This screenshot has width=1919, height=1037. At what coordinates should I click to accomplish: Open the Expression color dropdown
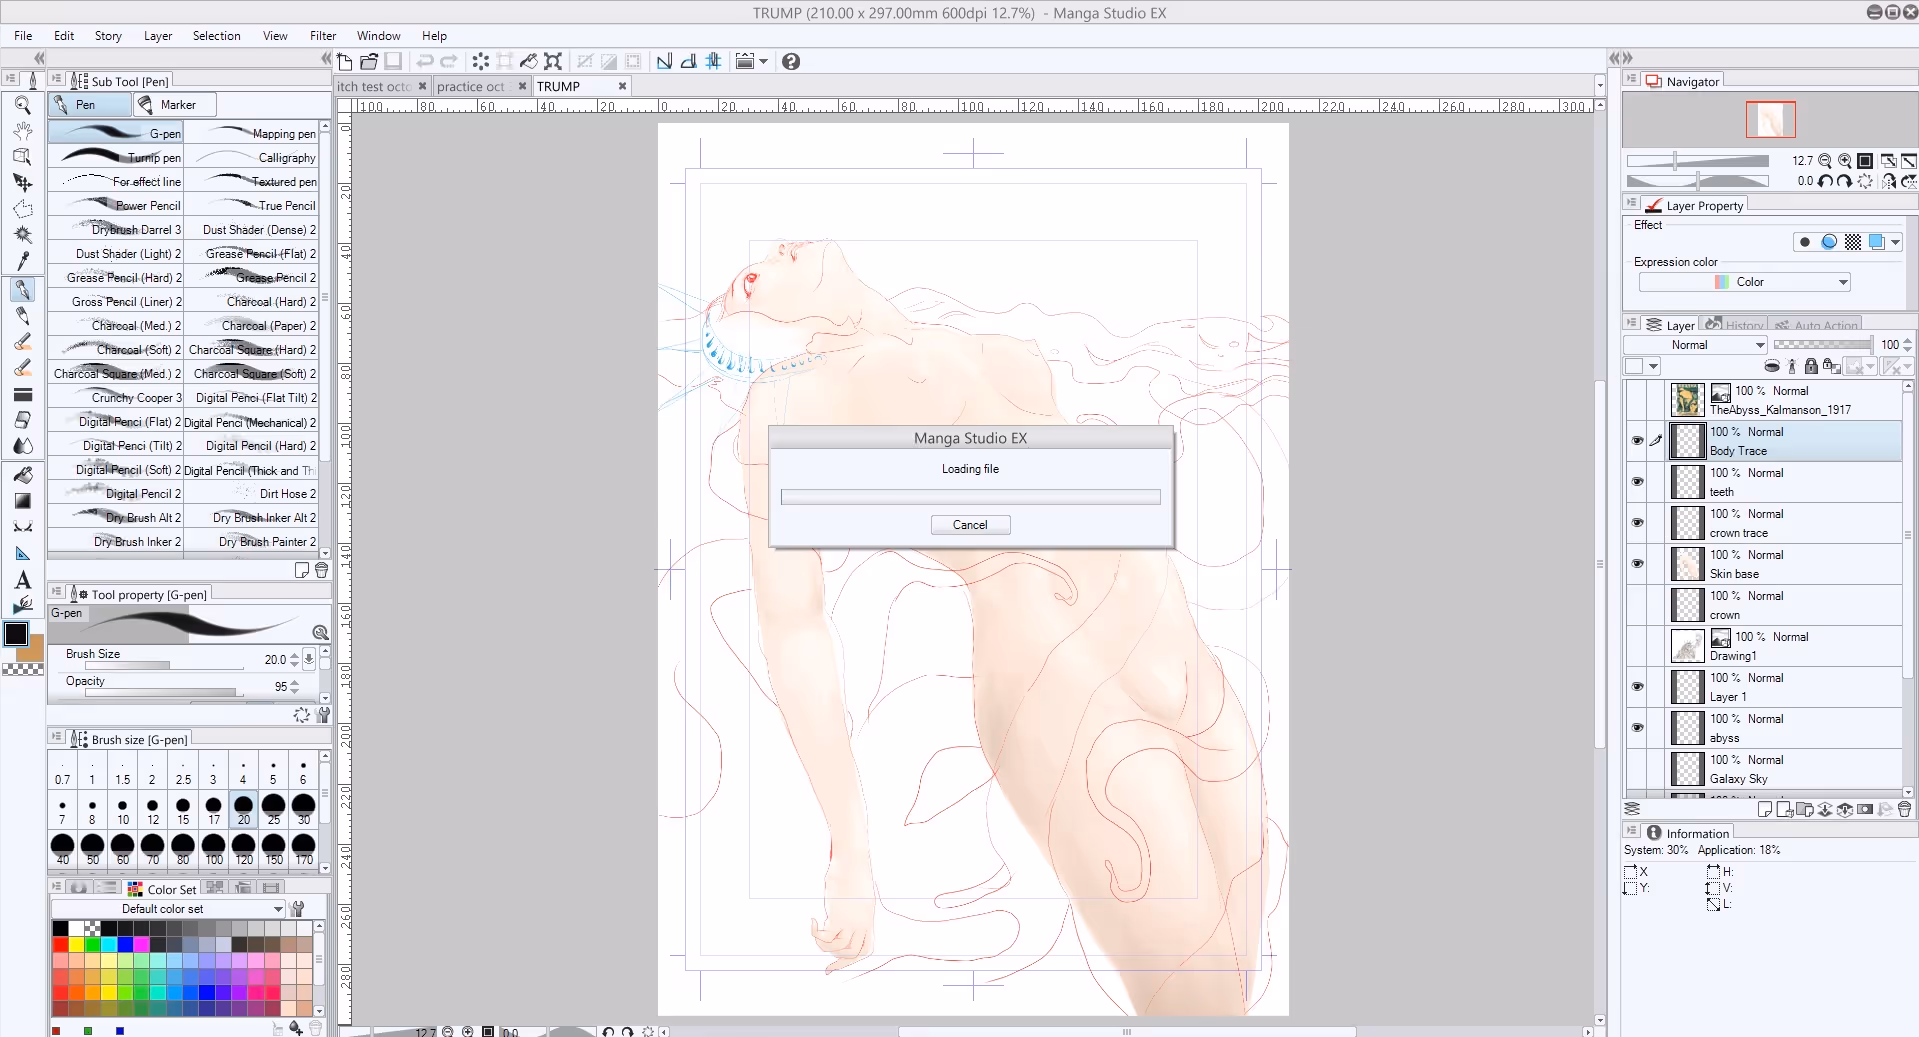[1744, 283]
